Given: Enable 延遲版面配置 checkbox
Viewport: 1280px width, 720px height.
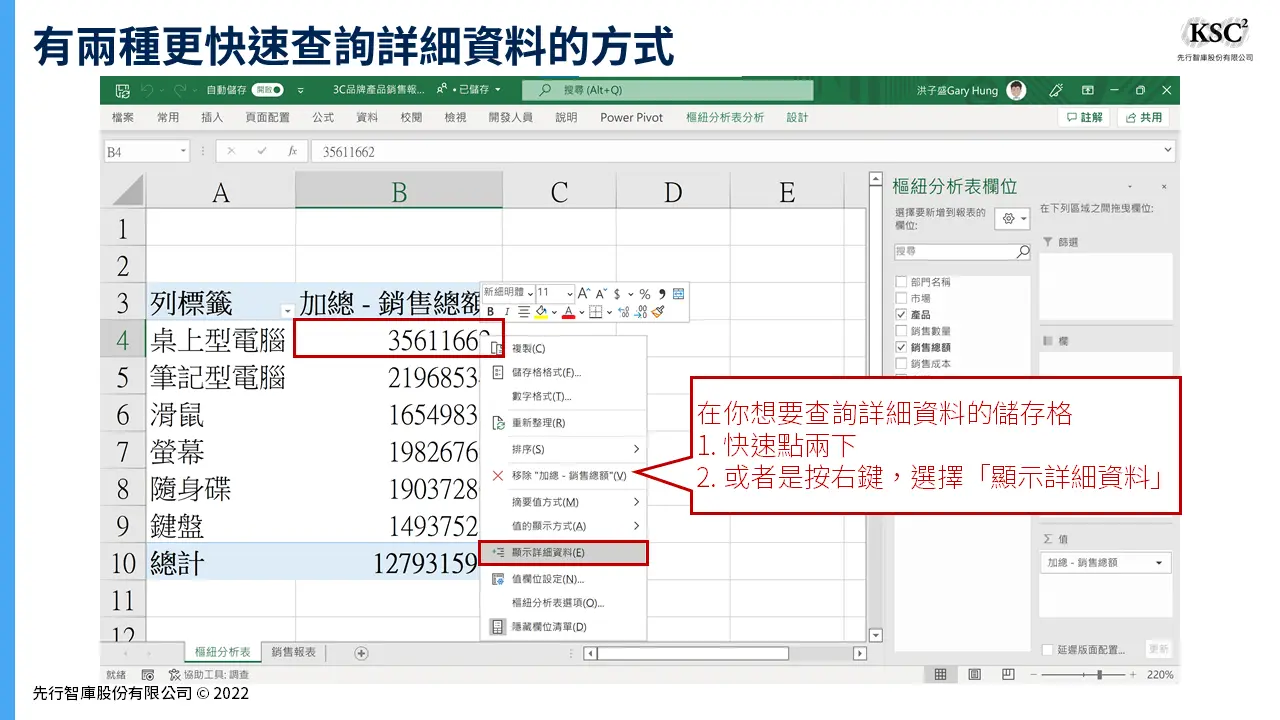Looking at the screenshot, I should pos(1047,649).
